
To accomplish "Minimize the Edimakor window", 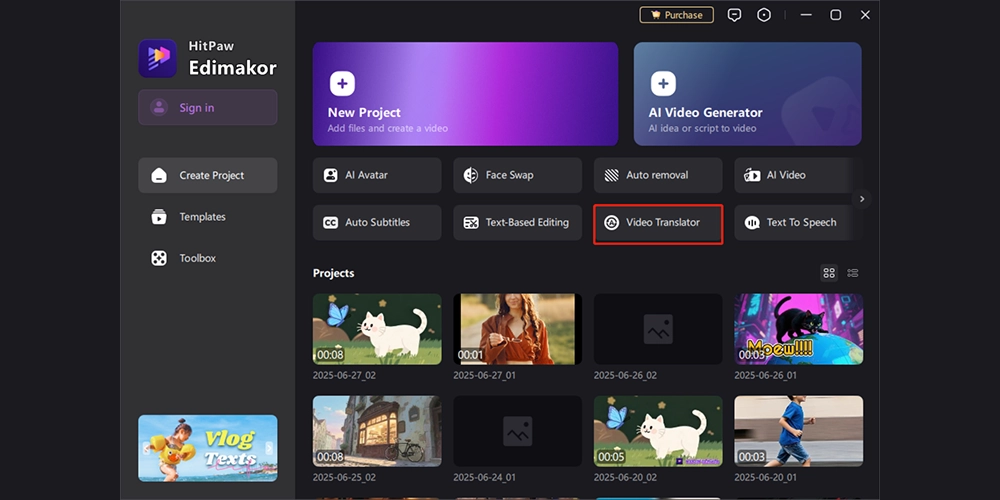I will [x=806, y=15].
